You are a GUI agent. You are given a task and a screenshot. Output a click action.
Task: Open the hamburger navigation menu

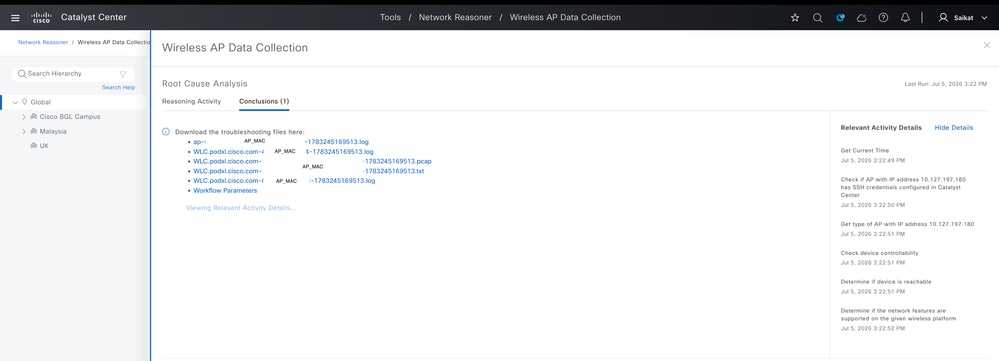point(15,18)
